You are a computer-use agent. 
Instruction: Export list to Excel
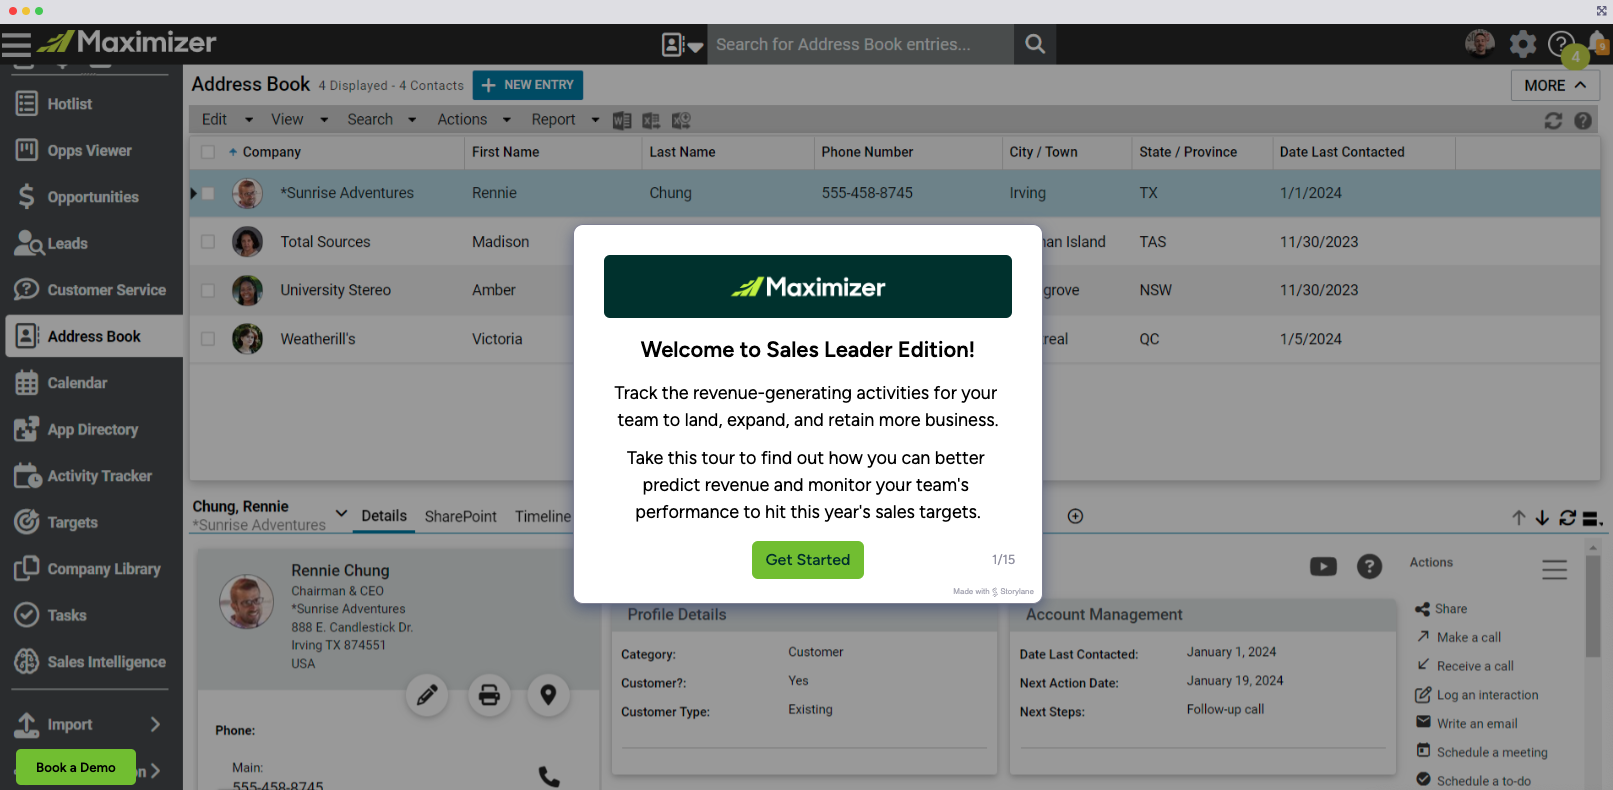651,120
